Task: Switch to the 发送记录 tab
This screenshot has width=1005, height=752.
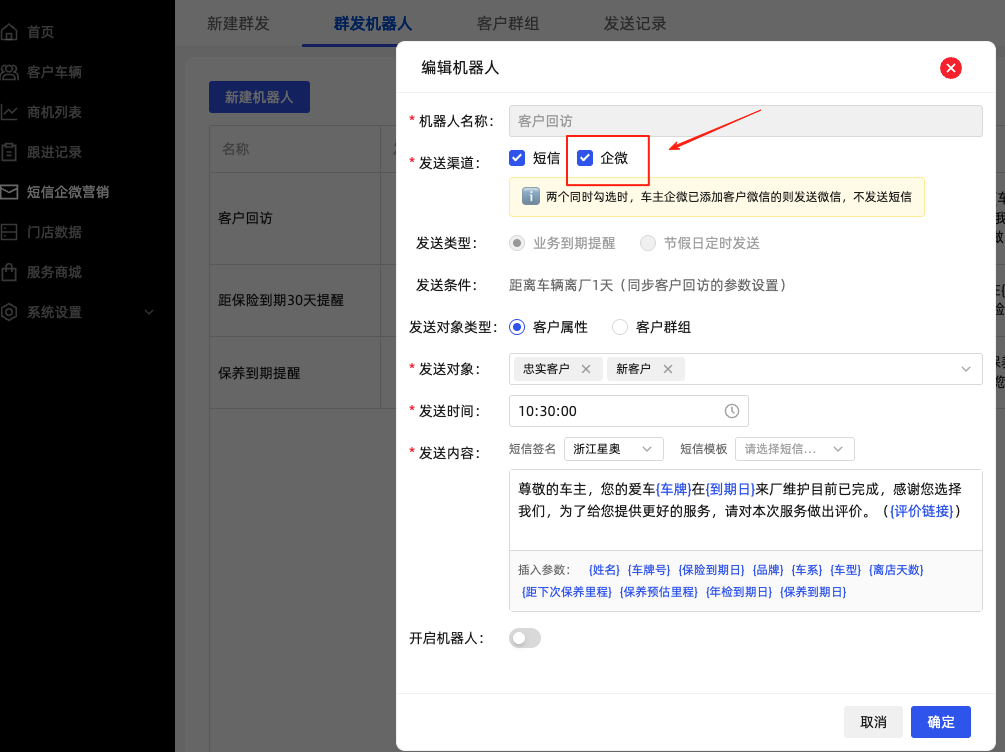Action: click(635, 24)
